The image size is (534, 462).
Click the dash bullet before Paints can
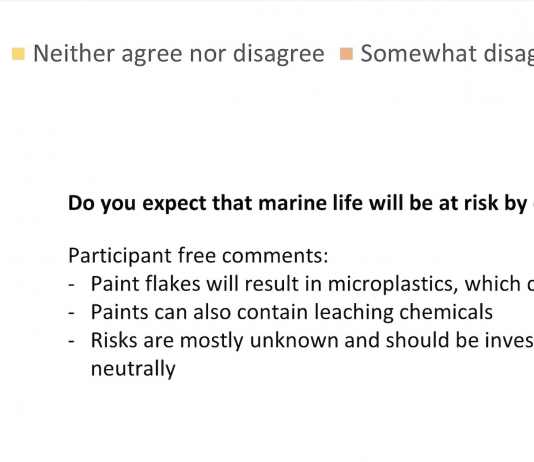click(x=71, y=313)
